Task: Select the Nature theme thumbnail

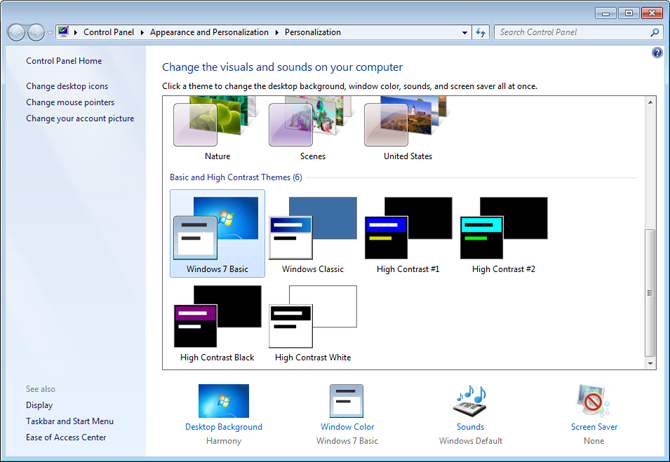Action: [217, 122]
